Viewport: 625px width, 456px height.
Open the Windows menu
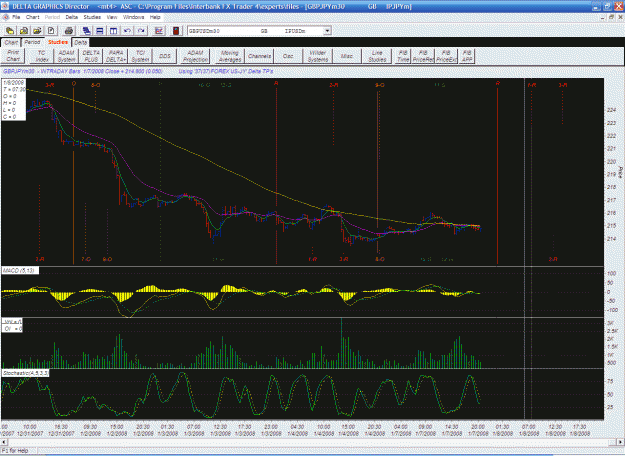pyautogui.click(x=134, y=17)
